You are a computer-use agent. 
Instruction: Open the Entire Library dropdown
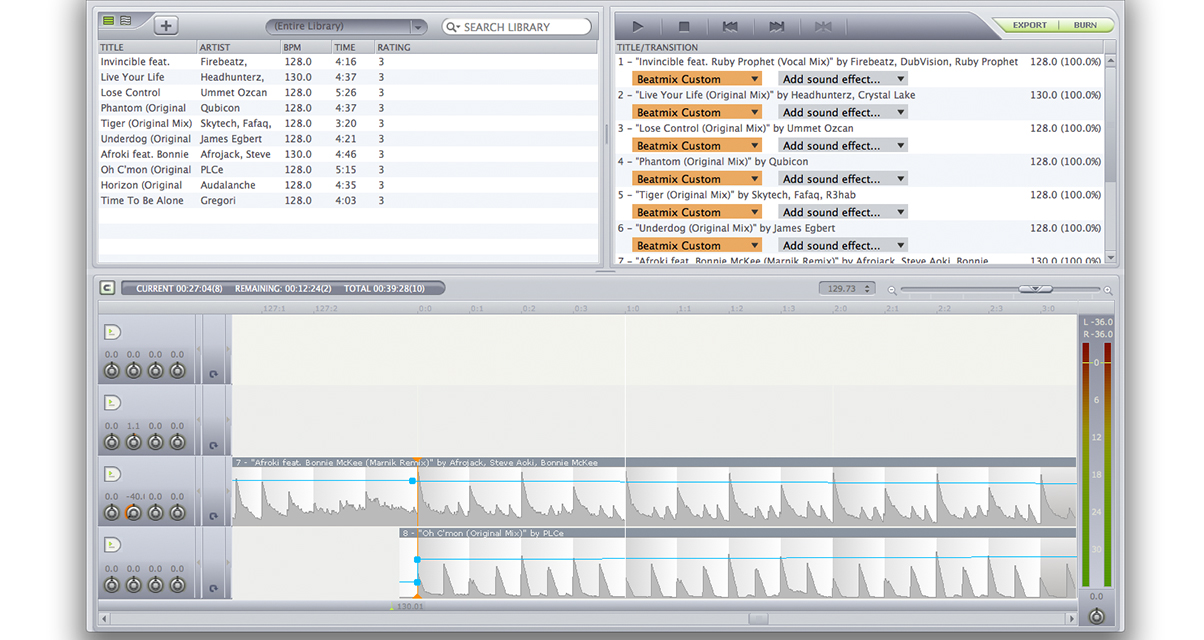tap(346, 27)
